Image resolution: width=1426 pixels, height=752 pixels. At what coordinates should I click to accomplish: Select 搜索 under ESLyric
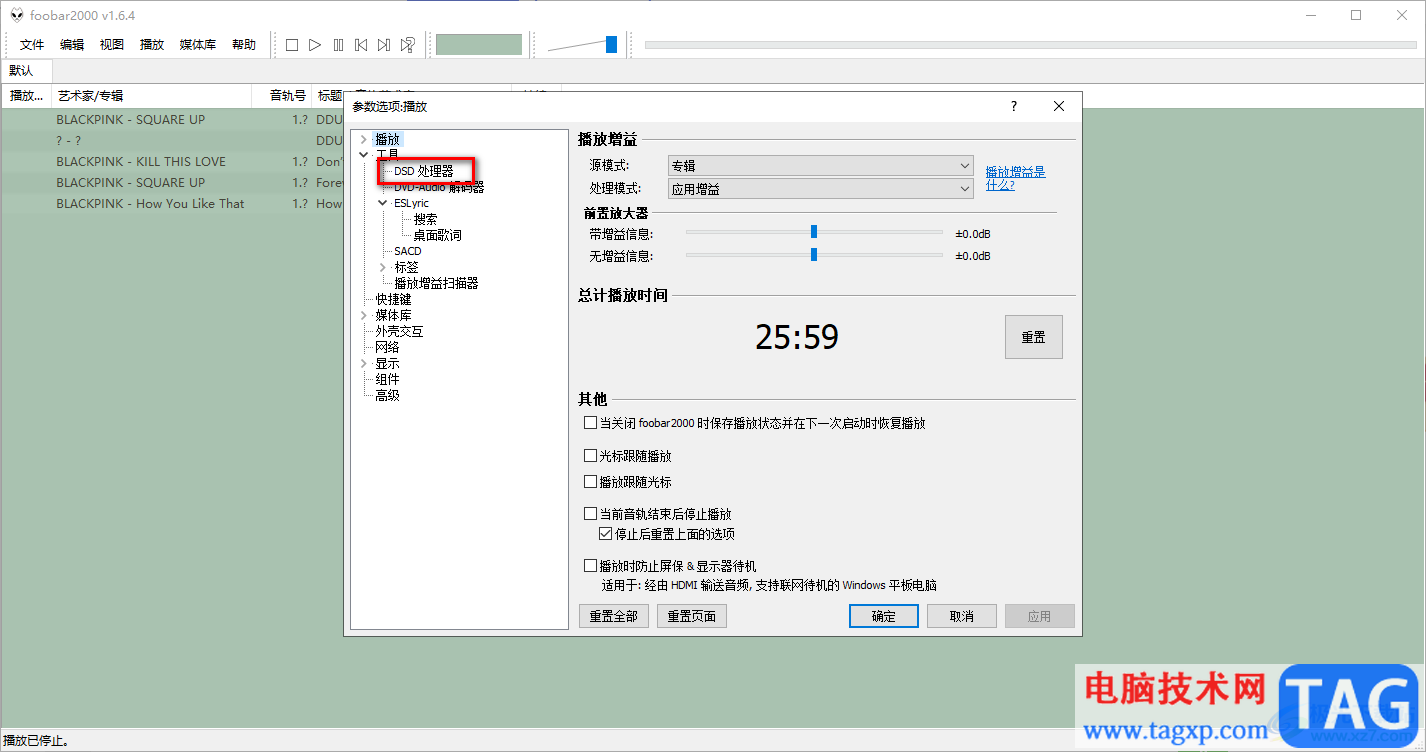(x=425, y=219)
